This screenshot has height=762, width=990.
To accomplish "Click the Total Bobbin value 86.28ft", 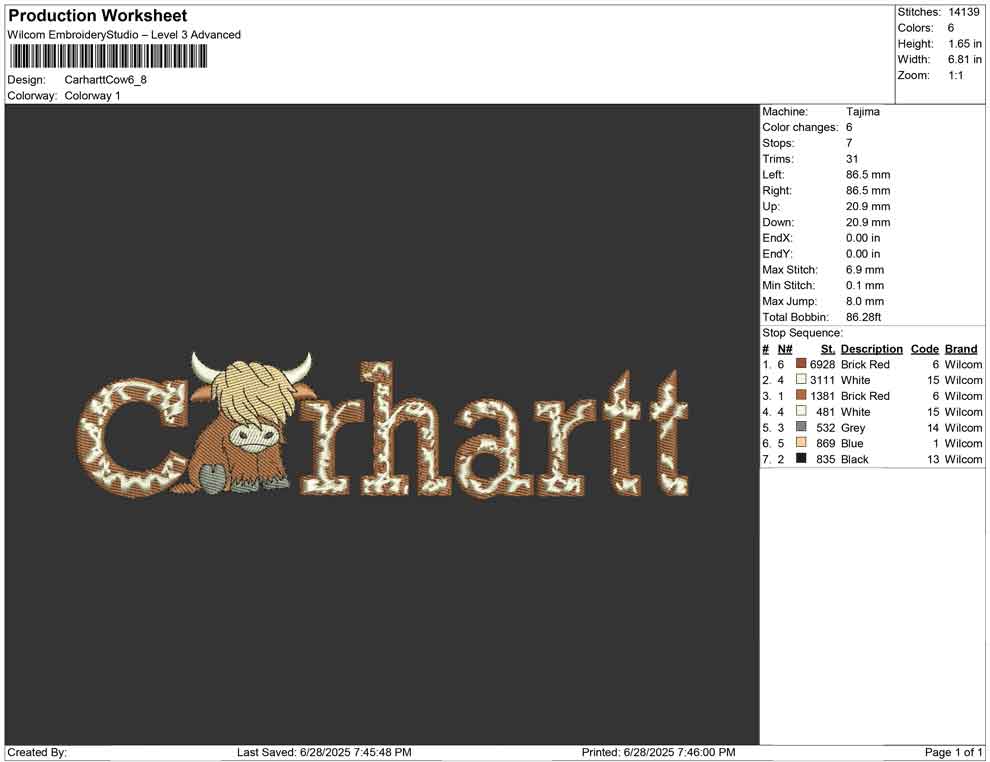I will point(863,316).
